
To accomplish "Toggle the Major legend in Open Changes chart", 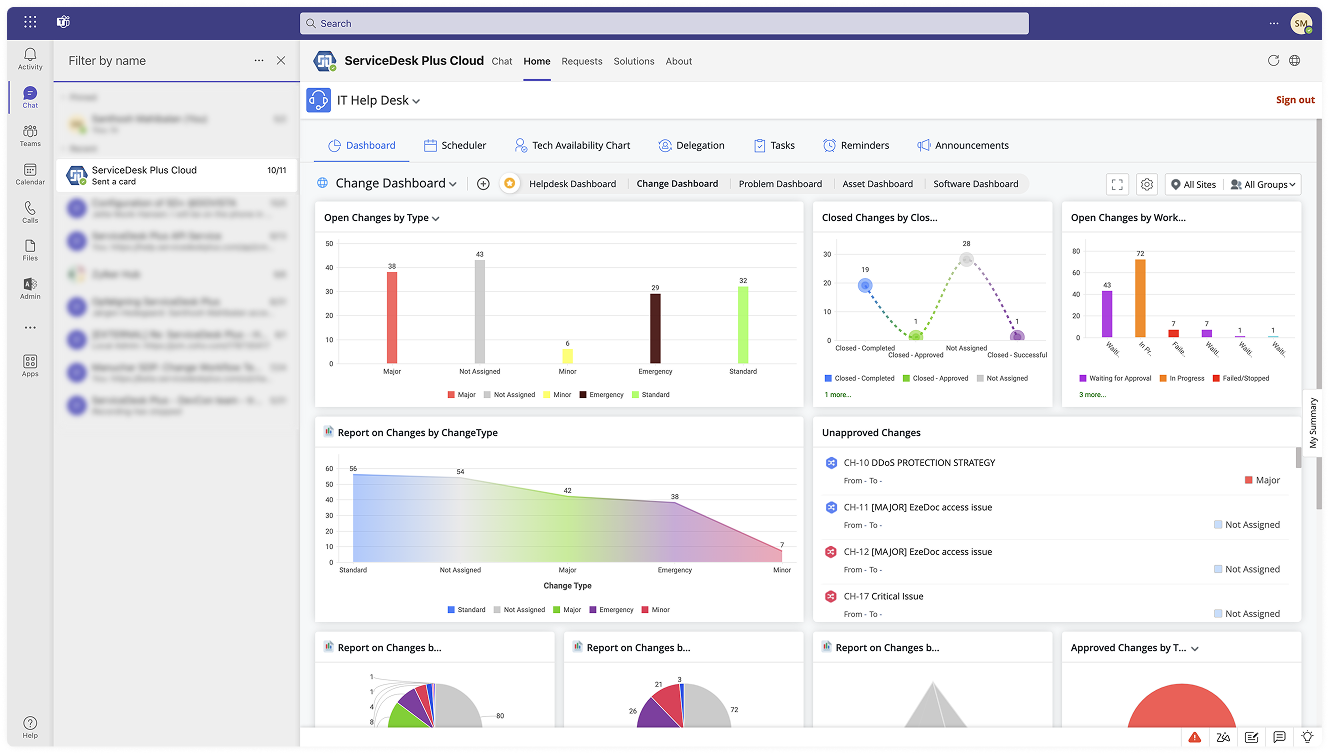I will click(461, 395).
